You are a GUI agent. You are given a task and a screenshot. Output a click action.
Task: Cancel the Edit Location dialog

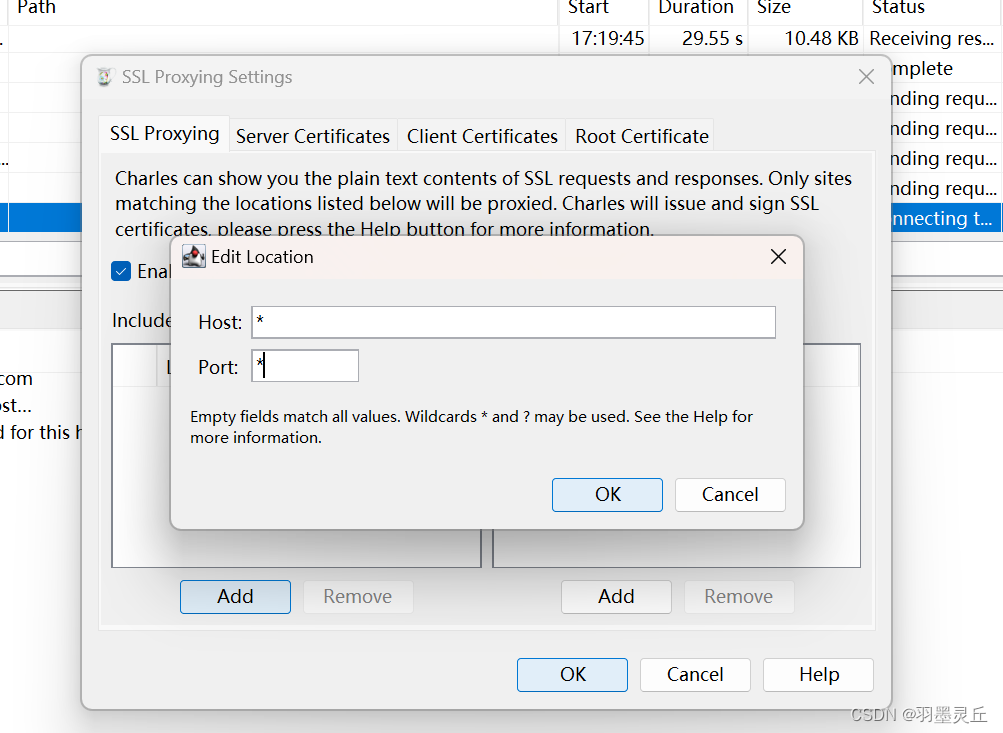730,494
